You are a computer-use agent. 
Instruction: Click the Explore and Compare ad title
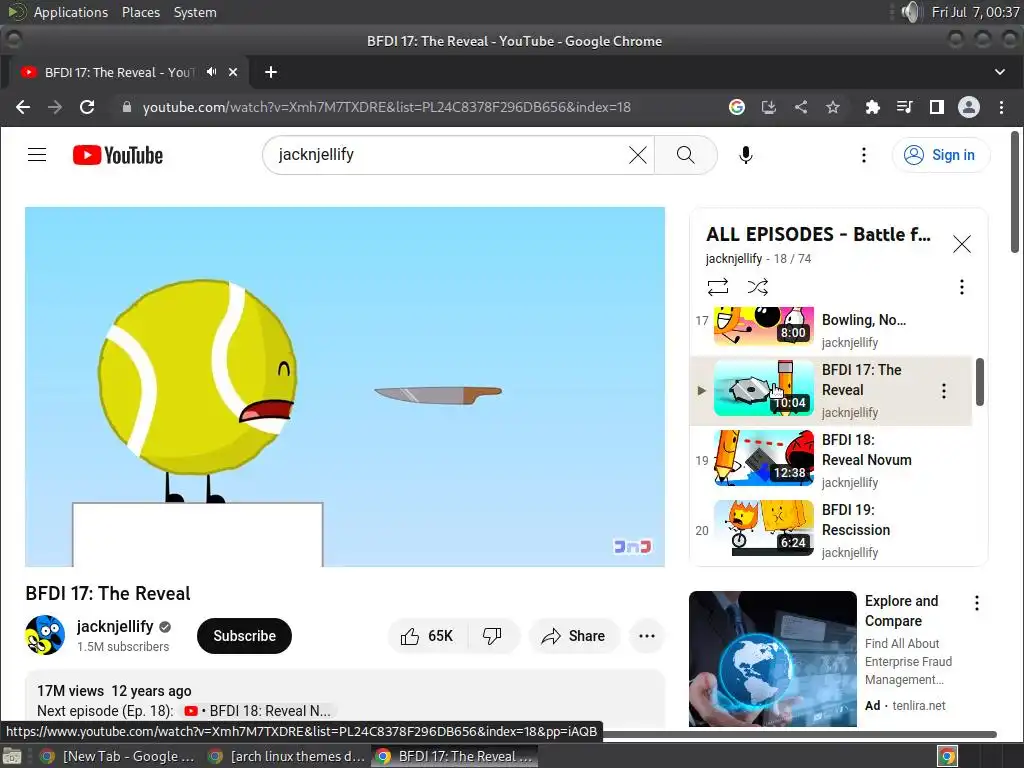click(x=901, y=611)
